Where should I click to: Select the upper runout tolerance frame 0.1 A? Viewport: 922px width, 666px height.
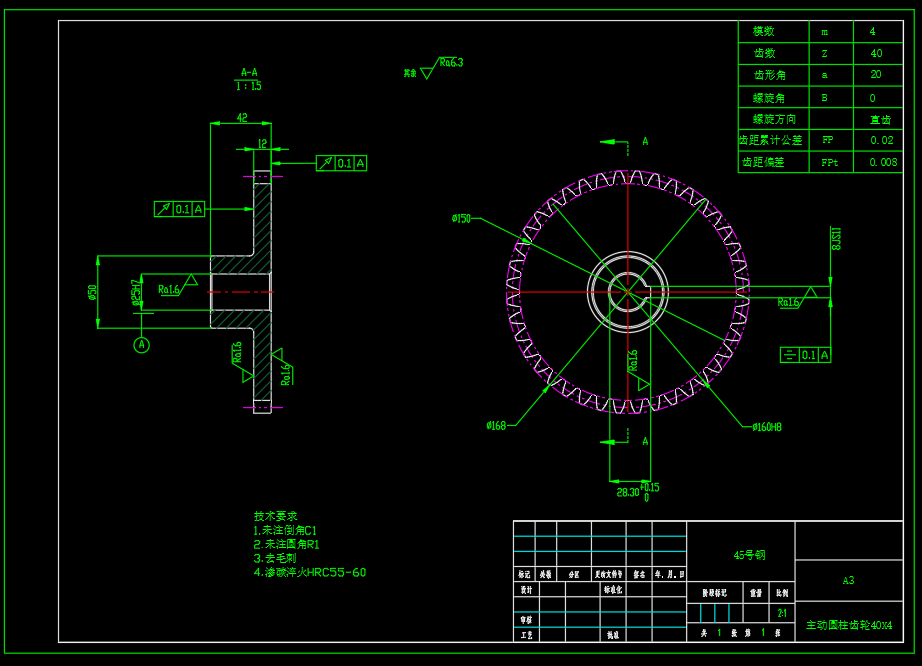tap(341, 163)
